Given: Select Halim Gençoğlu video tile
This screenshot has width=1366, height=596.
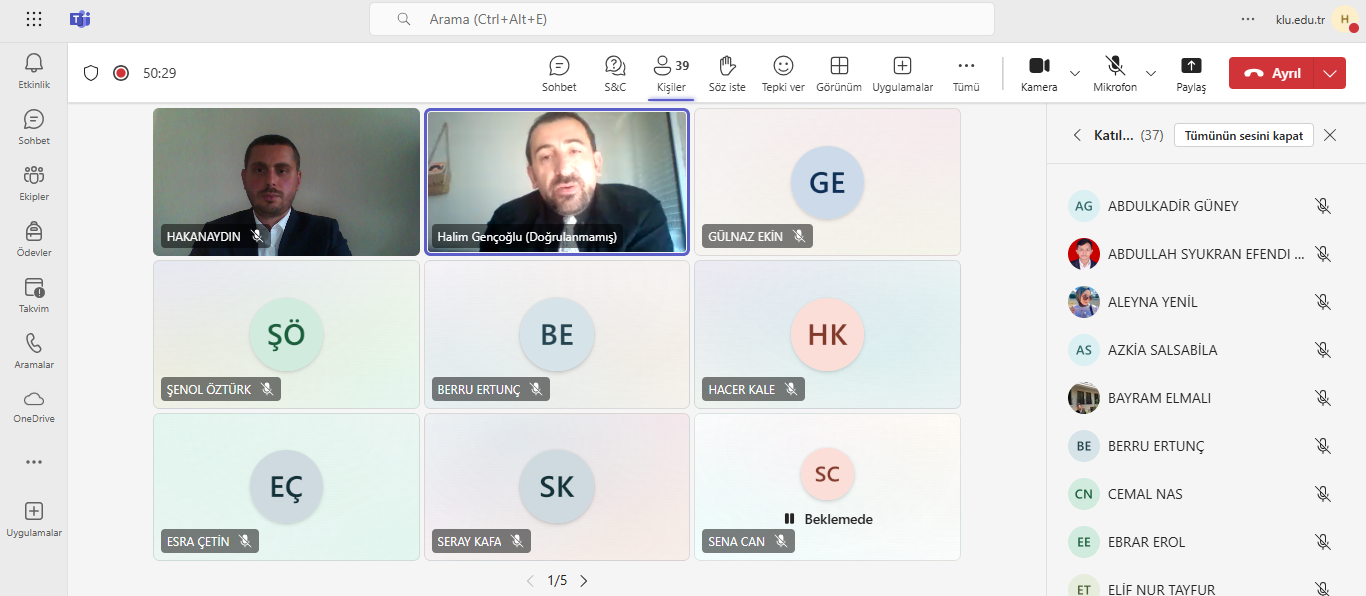Looking at the screenshot, I should [x=557, y=182].
